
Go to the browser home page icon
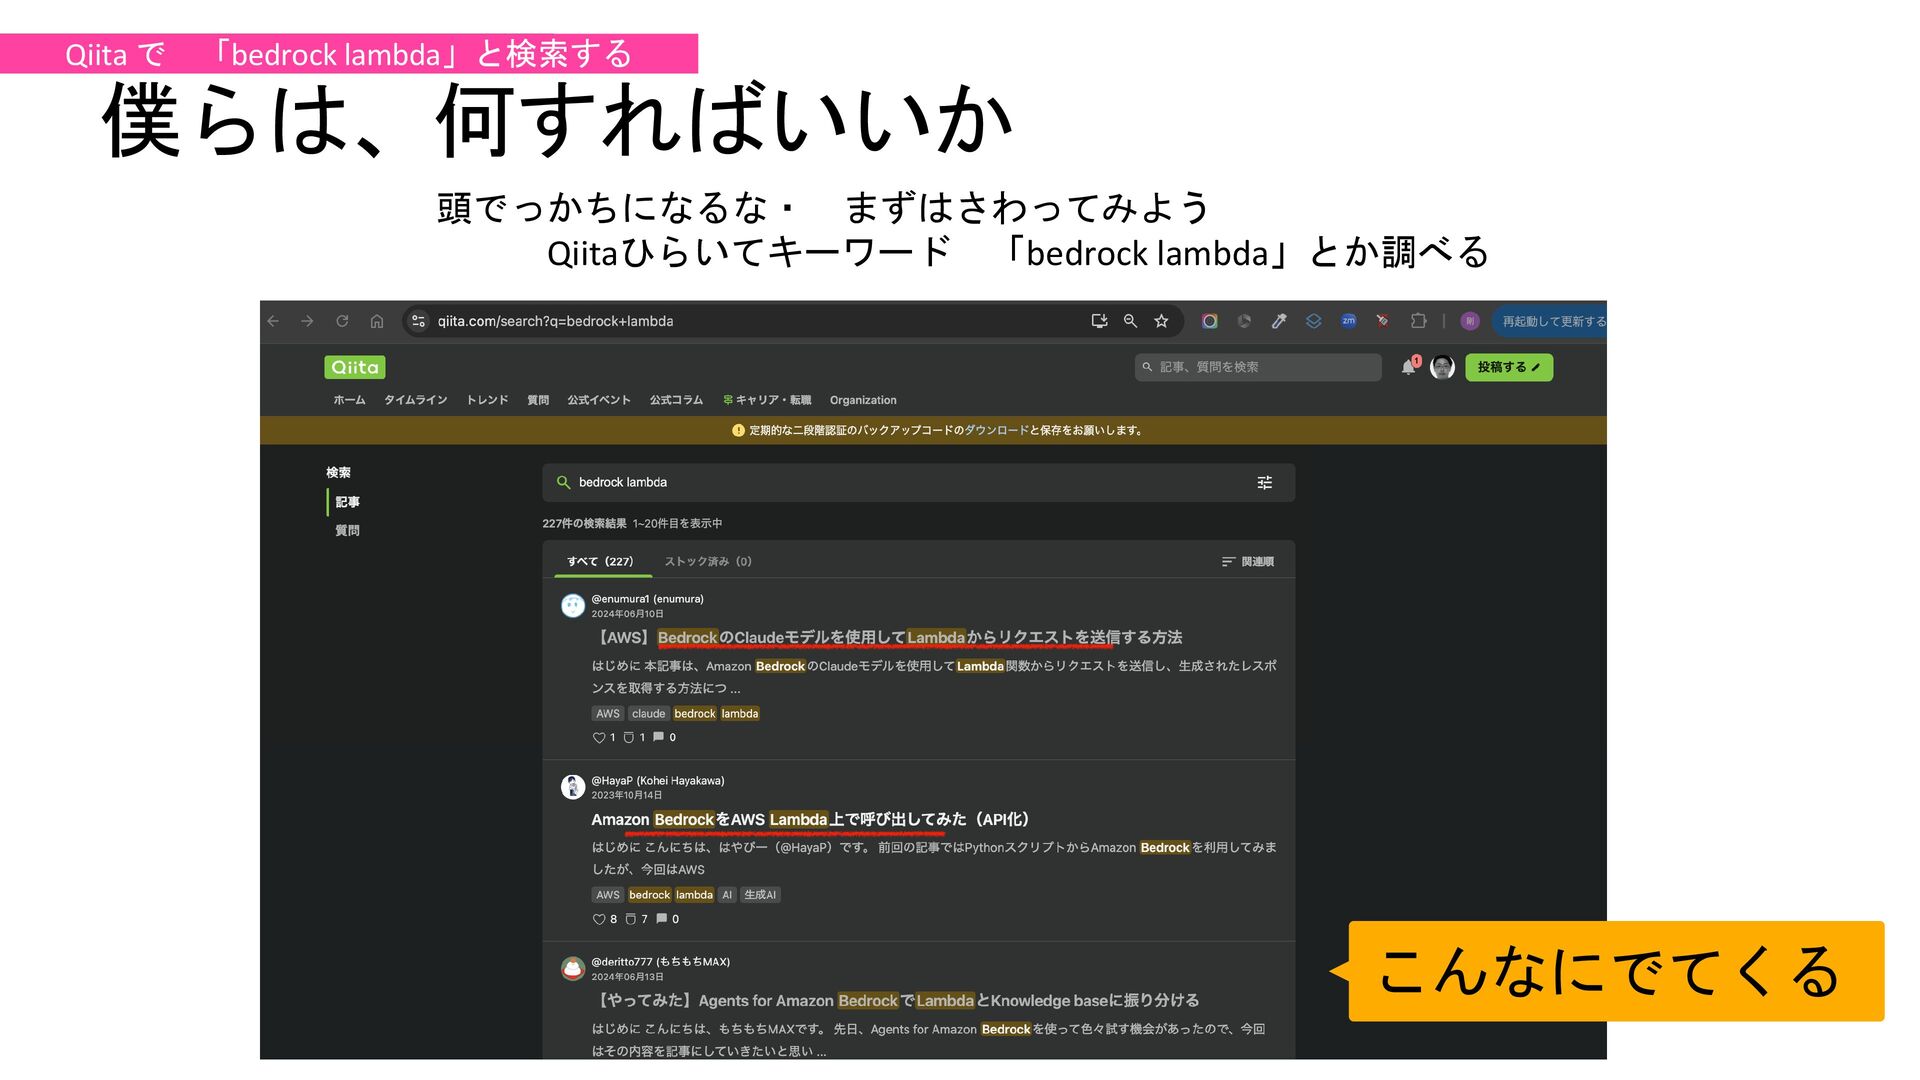point(377,321)
